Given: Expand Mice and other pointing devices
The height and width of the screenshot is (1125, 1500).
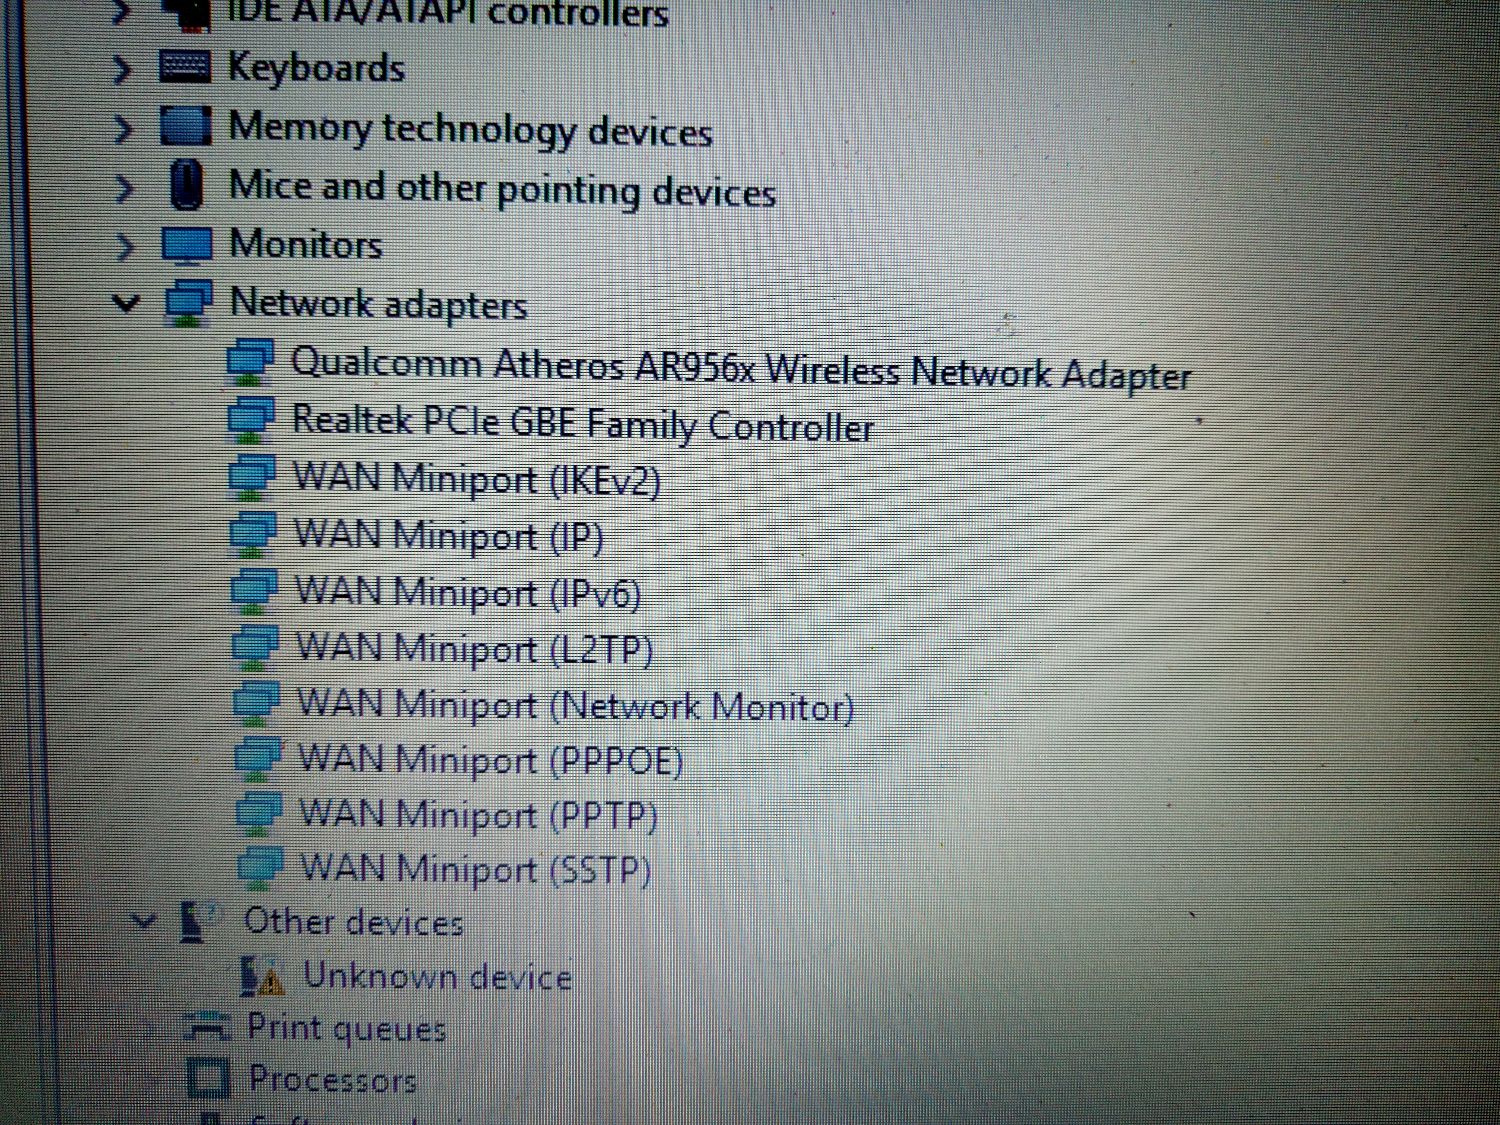Looking at the screenshot, I should (124, 188).
